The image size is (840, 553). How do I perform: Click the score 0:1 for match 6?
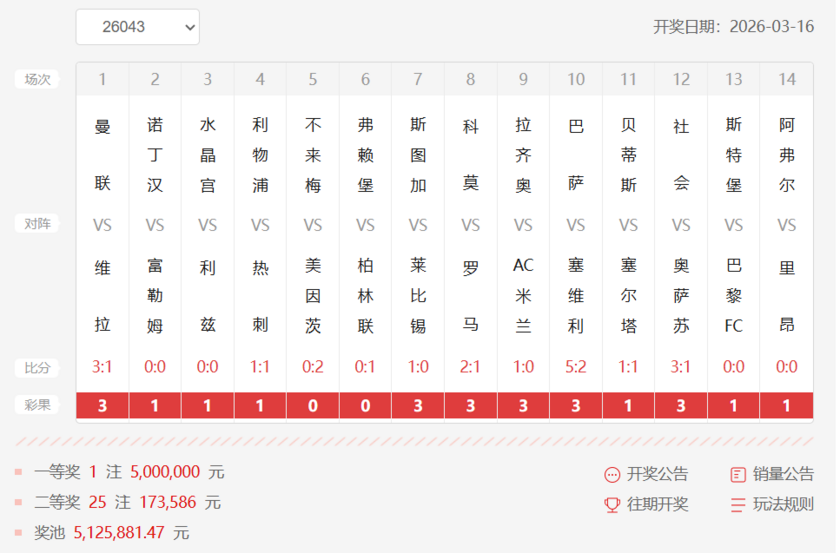pyautogui.click(x=365, y=367)
